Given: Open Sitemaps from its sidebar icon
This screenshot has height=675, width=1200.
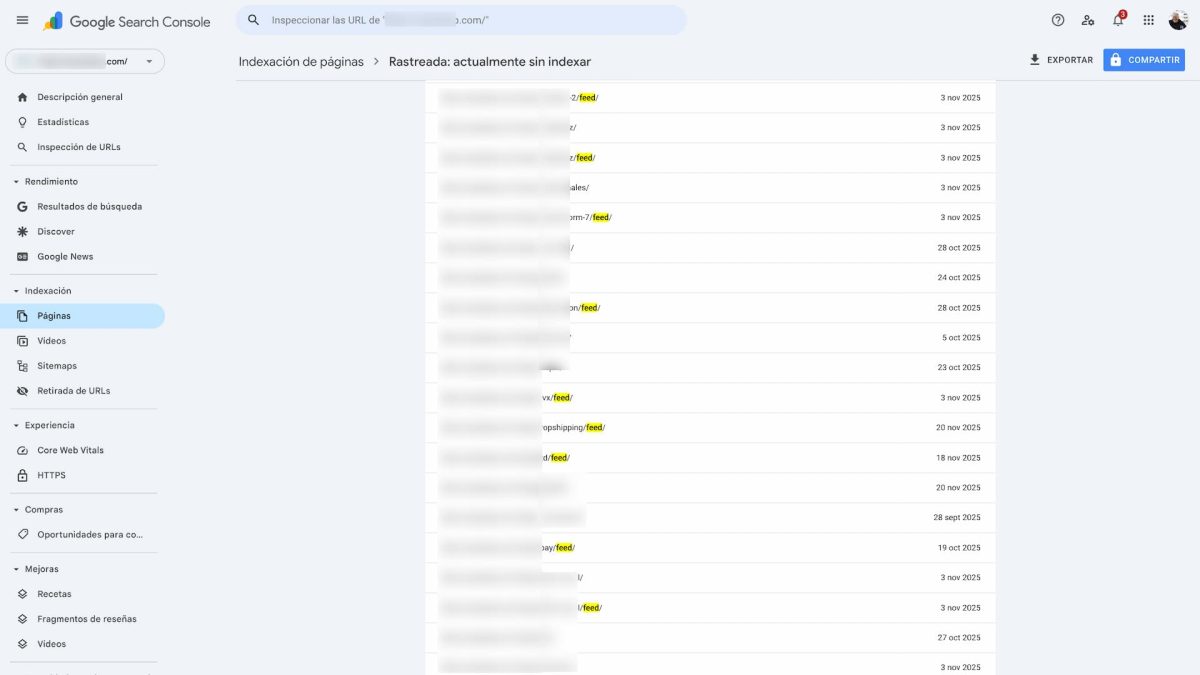Looking at the screenshot, I should (x=22, y=365).
